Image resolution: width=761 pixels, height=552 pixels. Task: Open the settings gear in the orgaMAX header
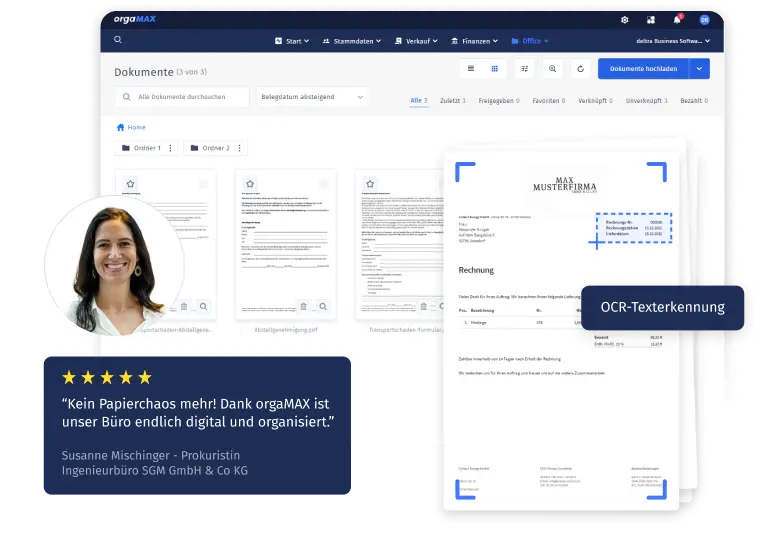625,20
